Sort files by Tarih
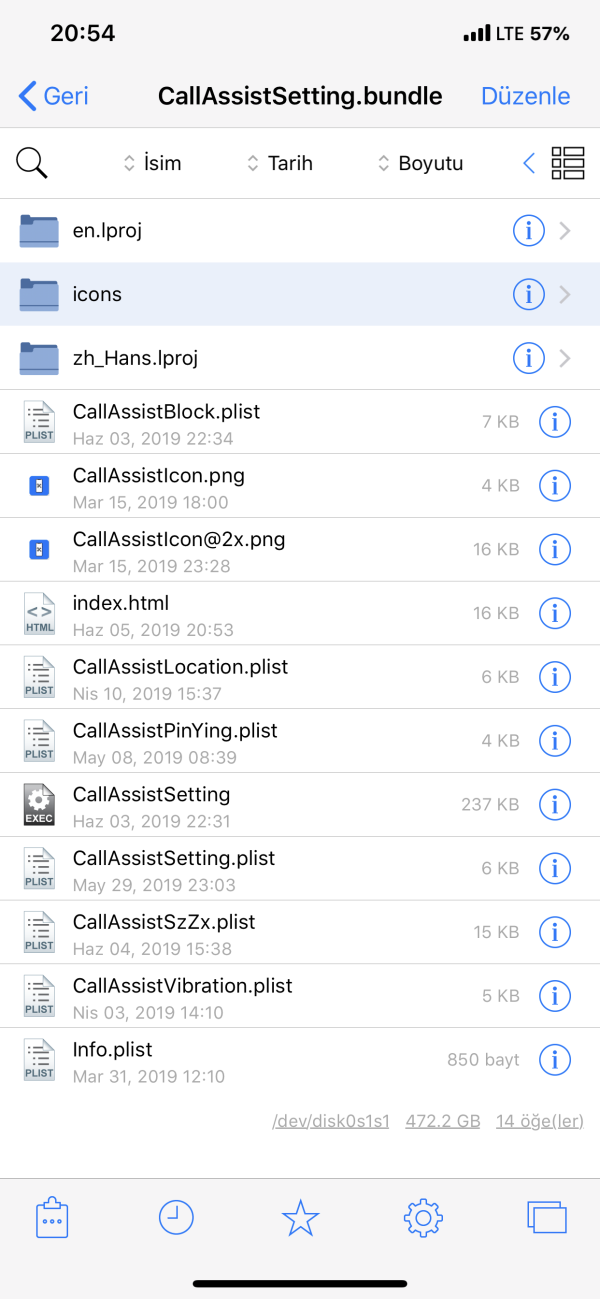Image resolution: width=600 pixels, height=1299 pixels. pos(279,163)
